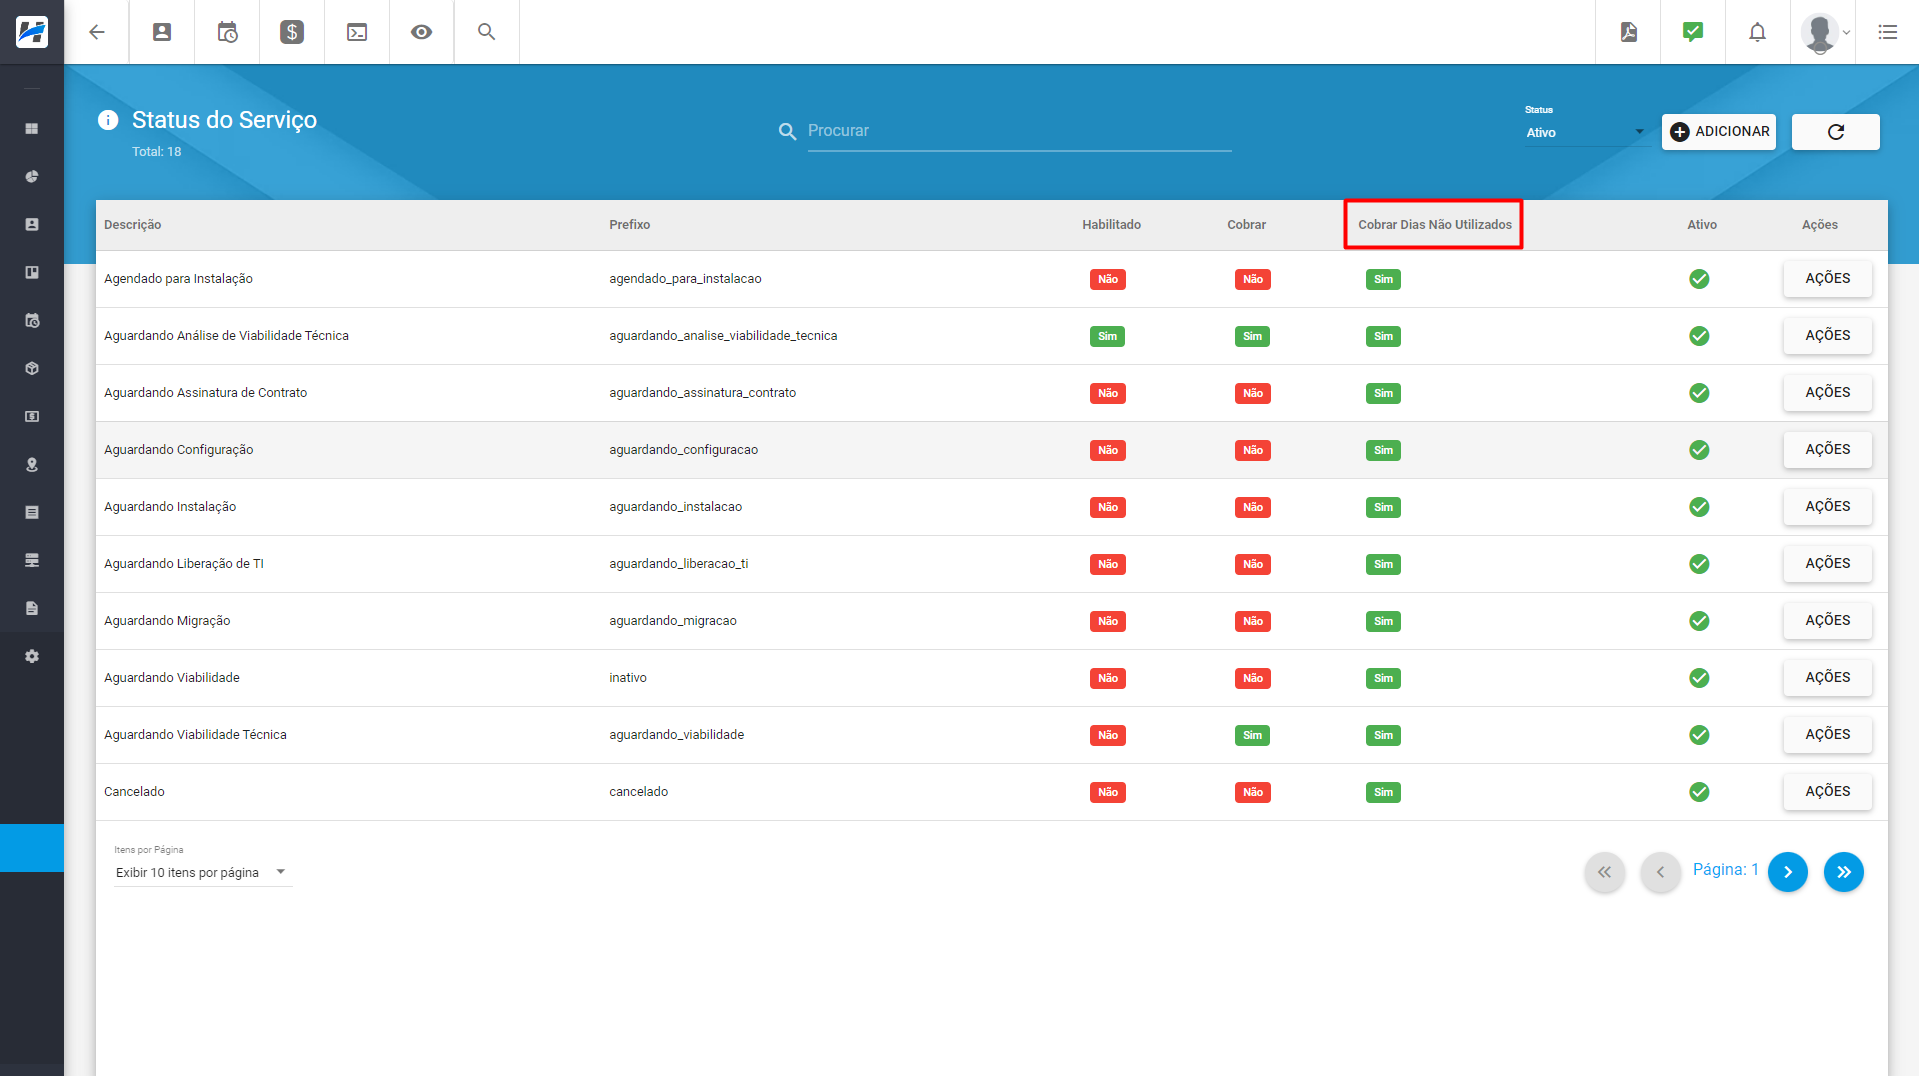The width and height of the screenshot is (1919, 1076).
Task: Open the user avatar menu
Action: tap(1824, 32)
